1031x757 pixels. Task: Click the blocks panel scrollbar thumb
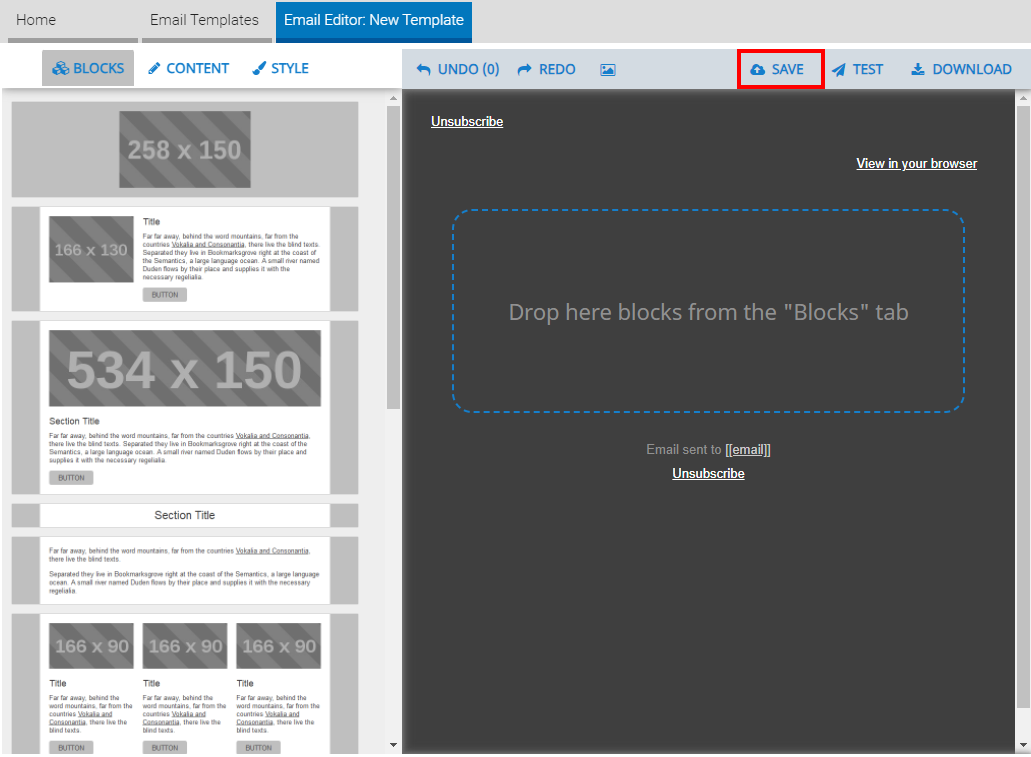pos(393,257)
